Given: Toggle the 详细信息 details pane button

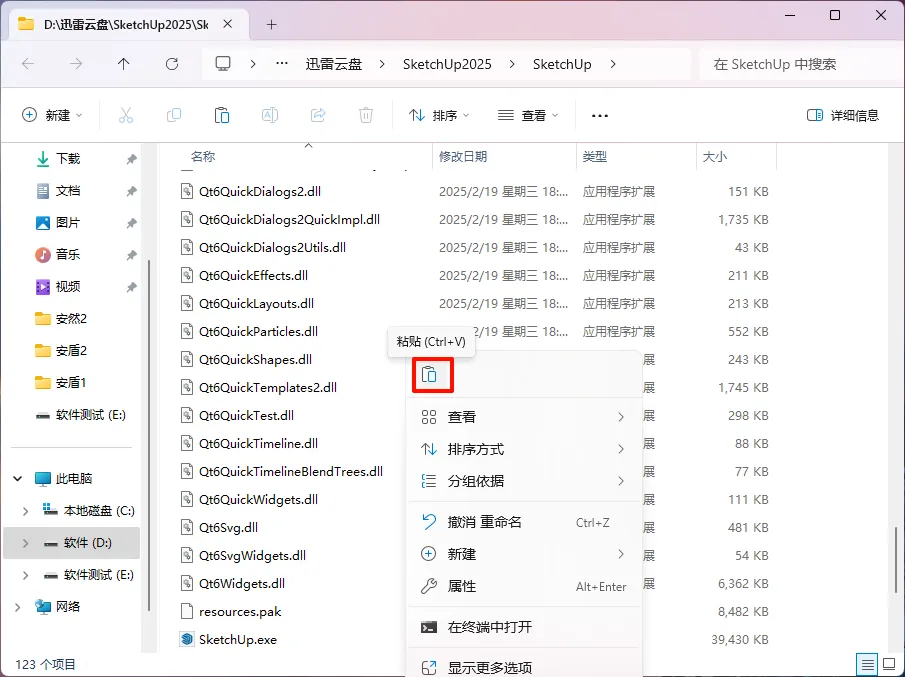Looking at the screenshot, I should (843, 115).
